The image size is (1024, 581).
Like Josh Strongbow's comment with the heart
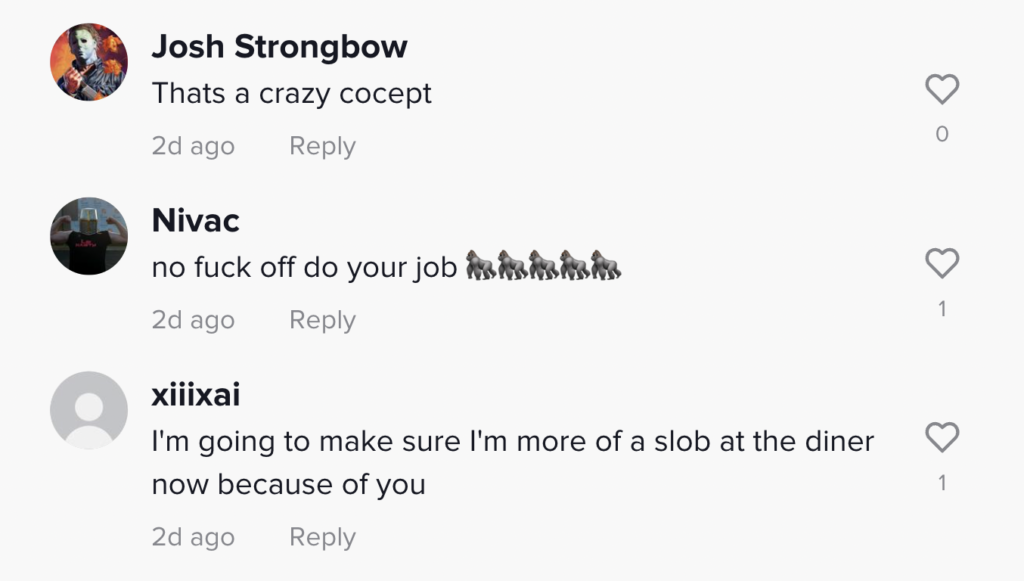click(x=941, y=90)
